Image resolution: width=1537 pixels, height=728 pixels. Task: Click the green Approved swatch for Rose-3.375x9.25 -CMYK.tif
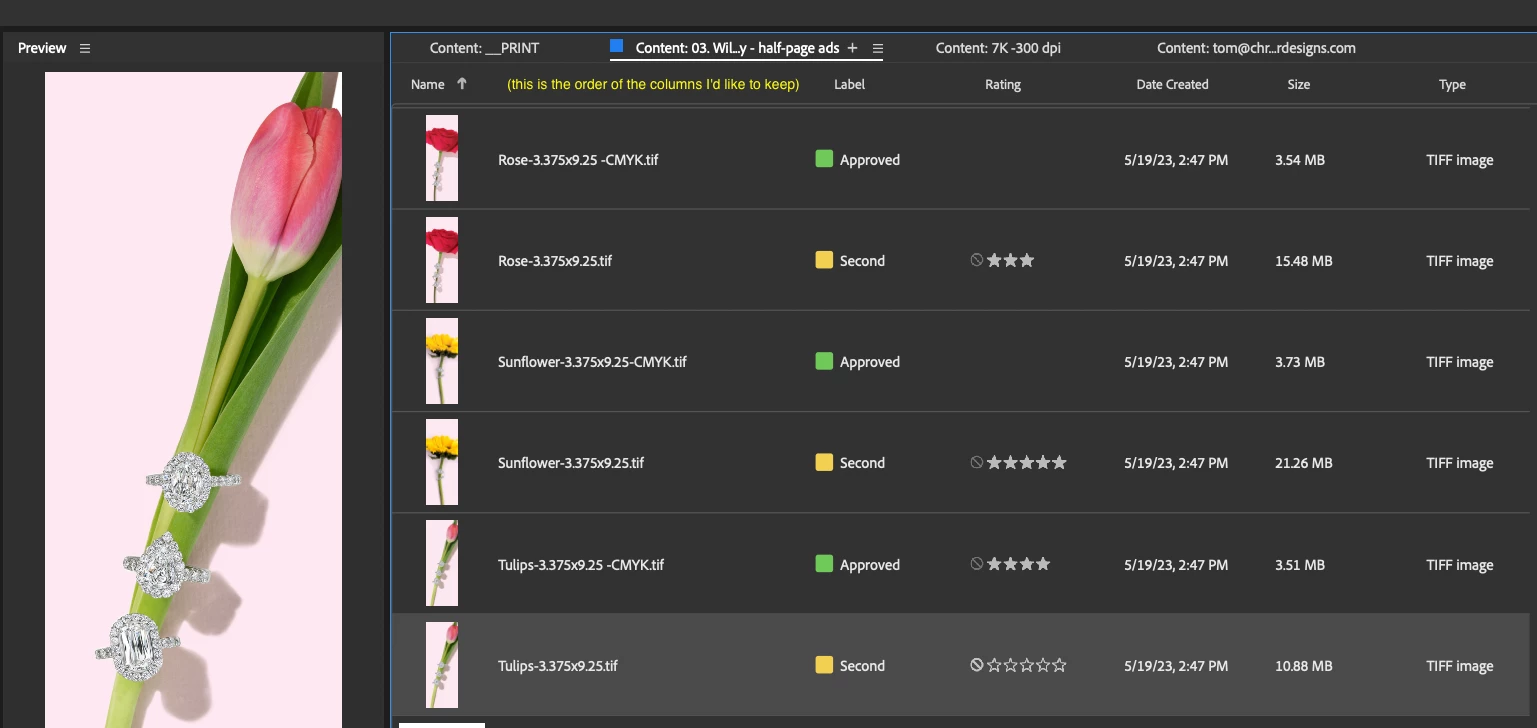click(x=824, y=158)
